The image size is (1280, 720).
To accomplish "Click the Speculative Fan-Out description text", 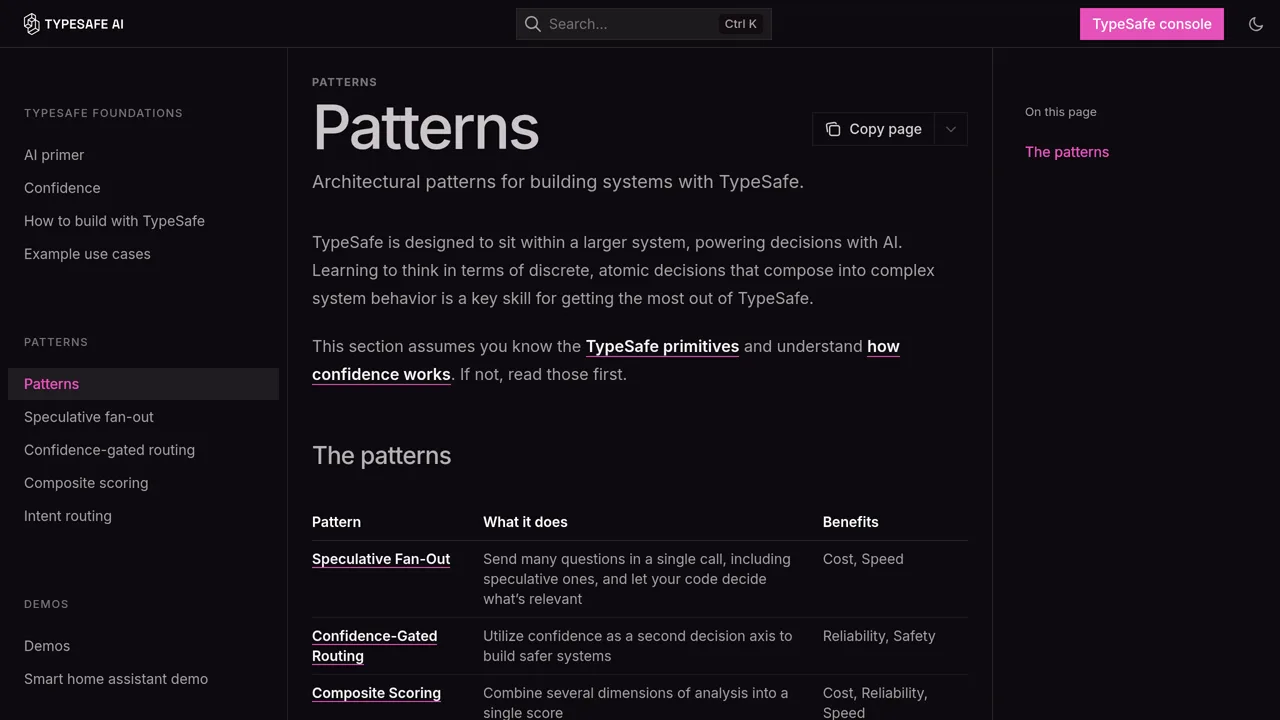I will pos(637,579).
